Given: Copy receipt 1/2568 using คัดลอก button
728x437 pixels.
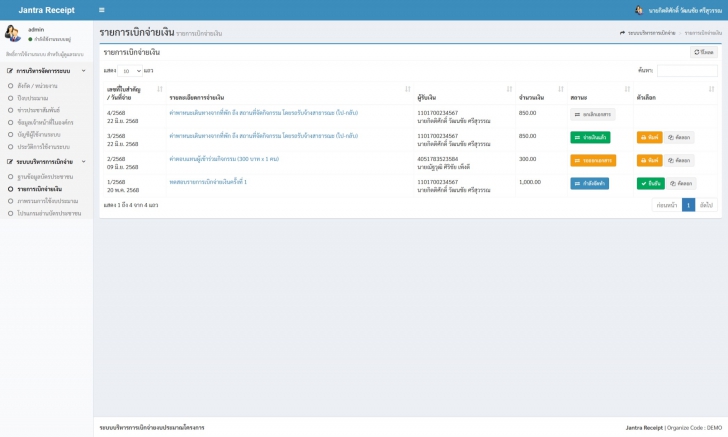Looking at the screenshot, I should click(x=681, y=183).
